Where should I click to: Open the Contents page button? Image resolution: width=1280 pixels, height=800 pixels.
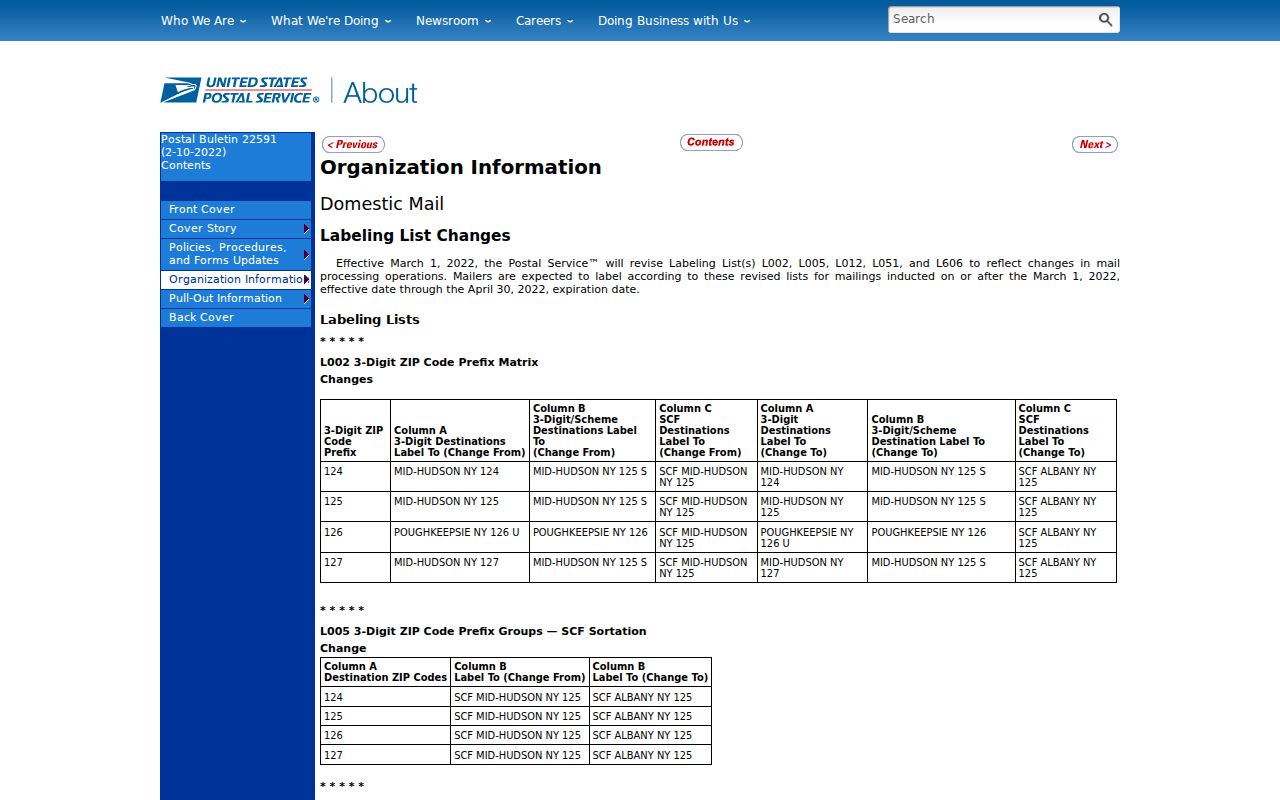[x=711, y=142]
